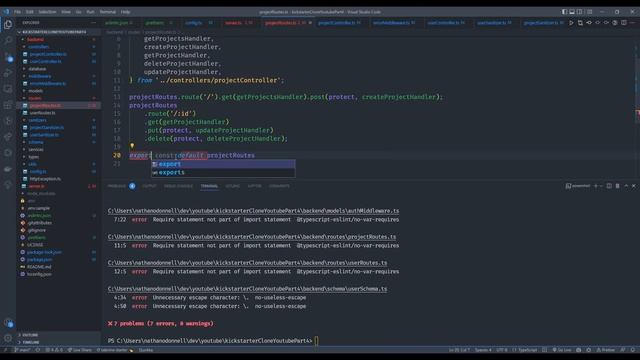The height and width of the screenshot is (360, 640).
Task: Switch to server.ts editor tab
Action: (x=238, y=23)
